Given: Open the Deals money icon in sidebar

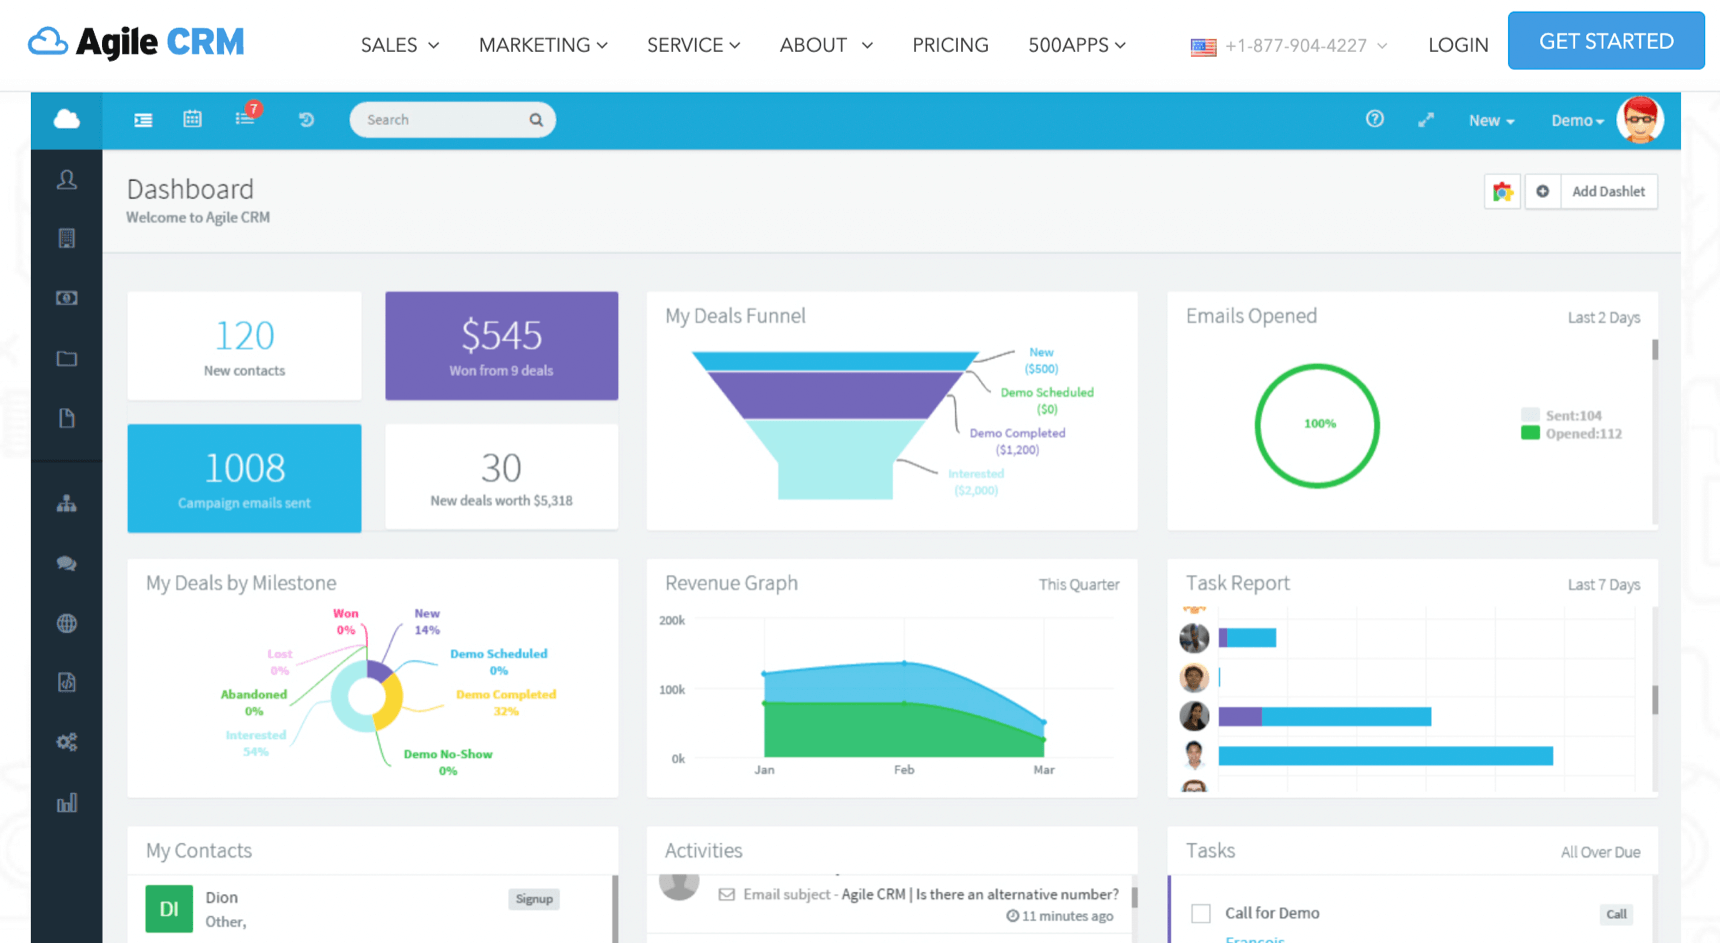Looking at the screenshot, I should (67, 298).
